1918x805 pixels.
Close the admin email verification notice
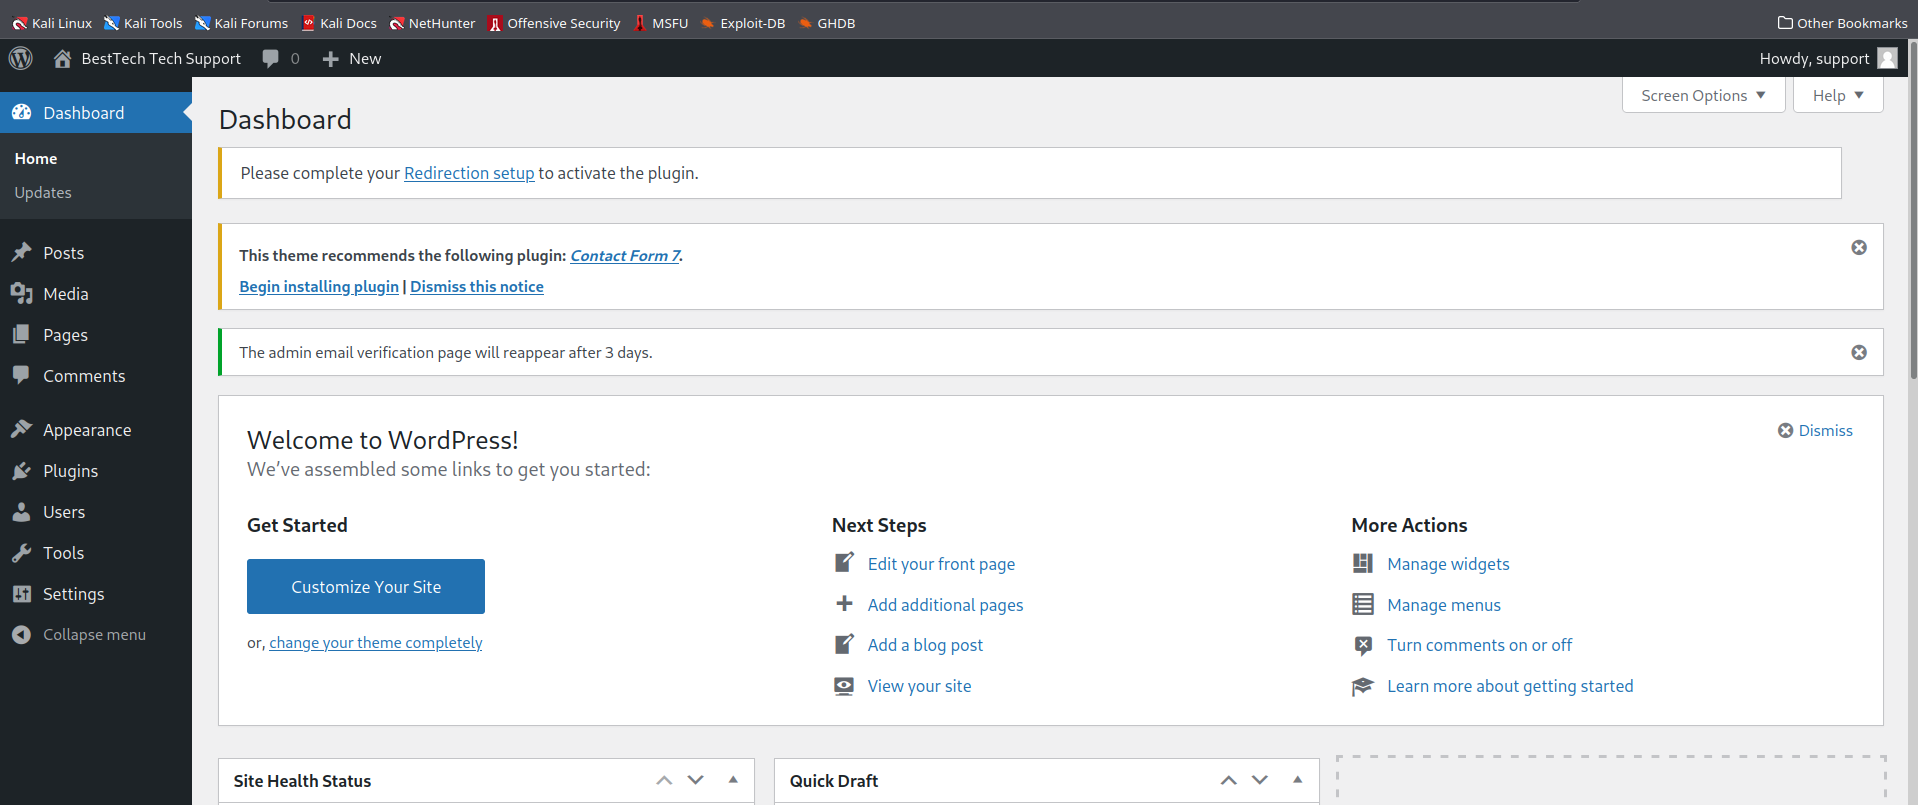[x=1859, y=352]
